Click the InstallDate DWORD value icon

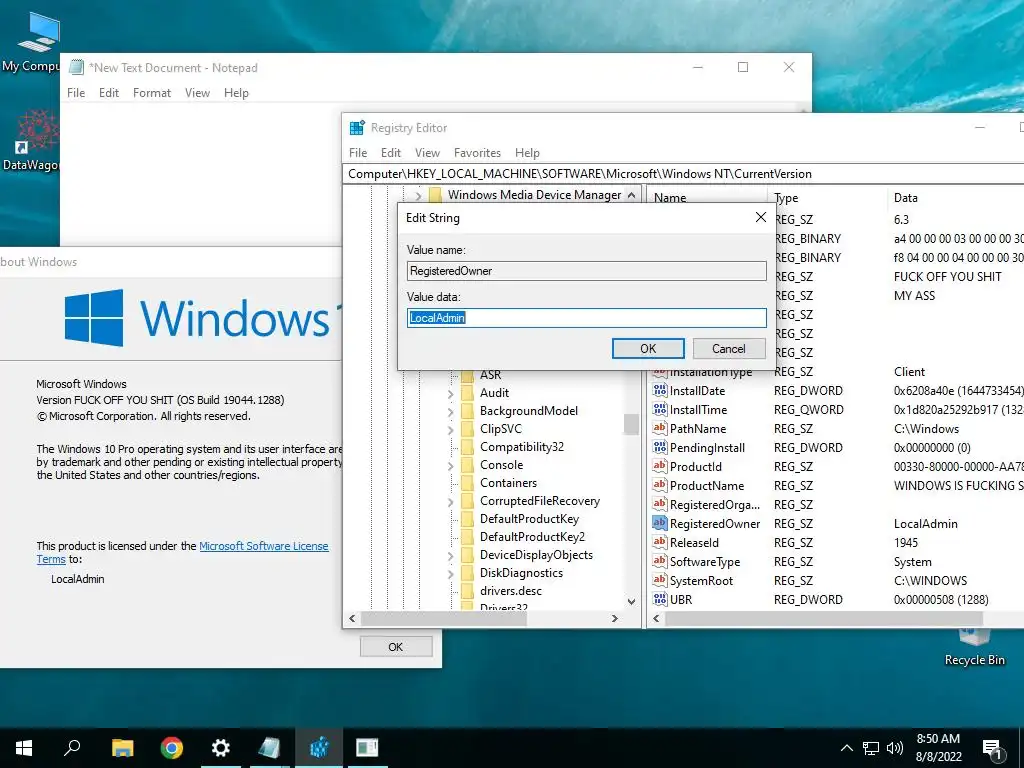pos(660,391)
